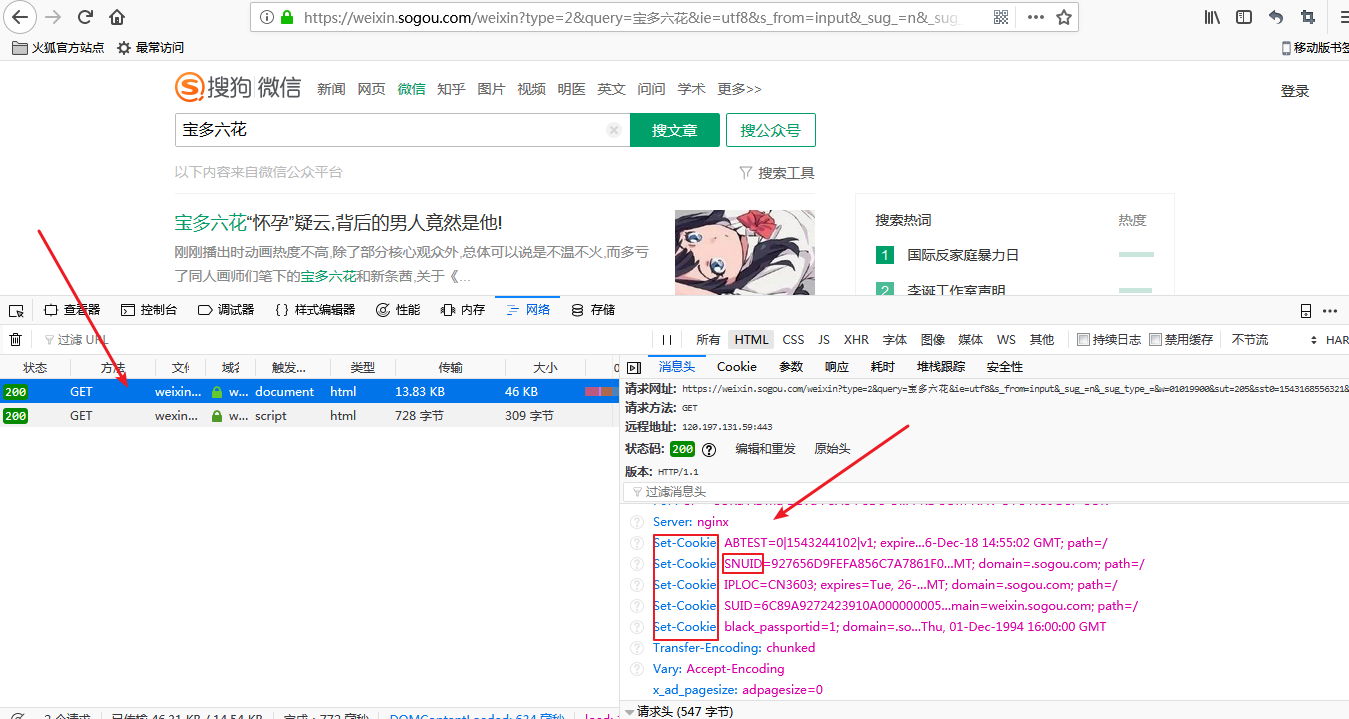Click the undo arrow toolbar icon
The width and height of the screenshot is (1349, 719).
point(1276,17)
